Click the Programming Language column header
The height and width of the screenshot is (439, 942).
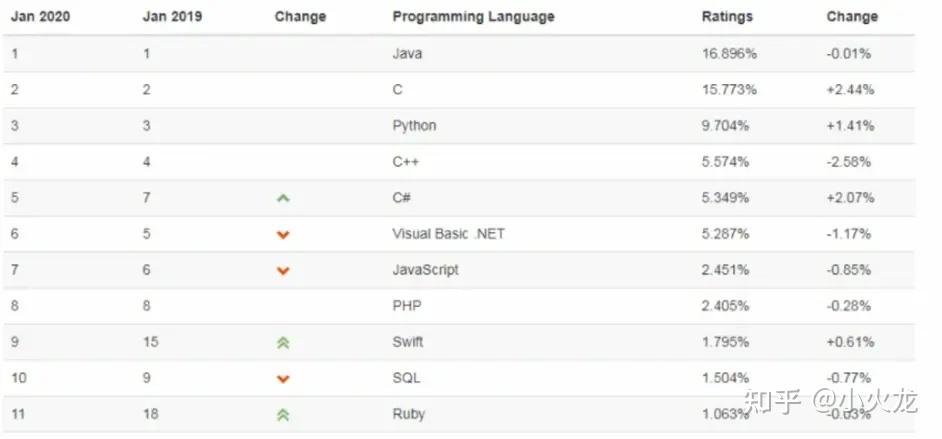click(x=473, y=17)
